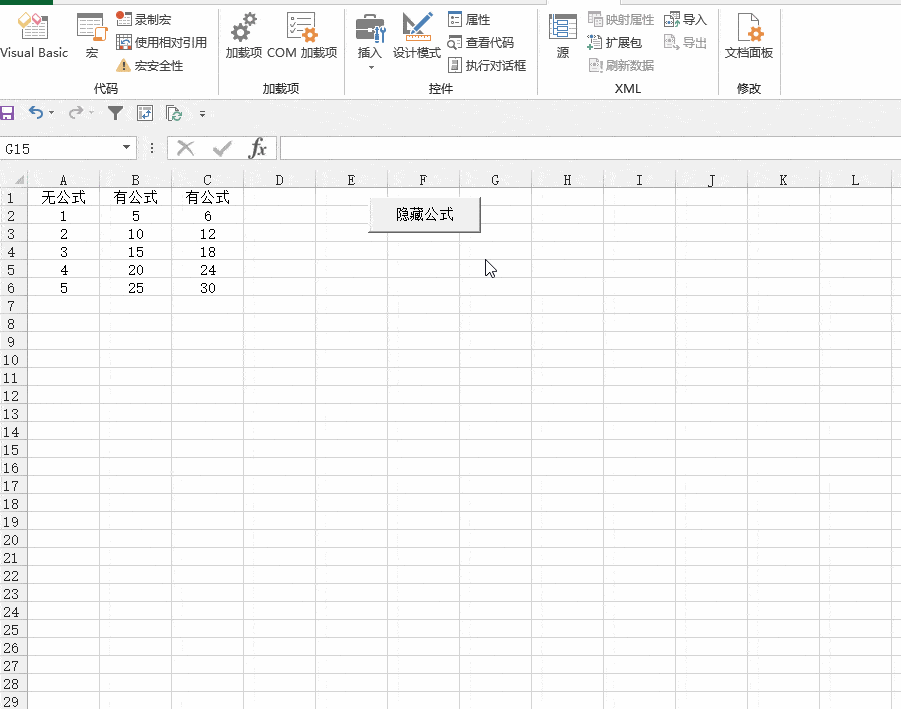Cancel entry with the X formula button
This screenshot has width=901, height=709.
point(186,149)
